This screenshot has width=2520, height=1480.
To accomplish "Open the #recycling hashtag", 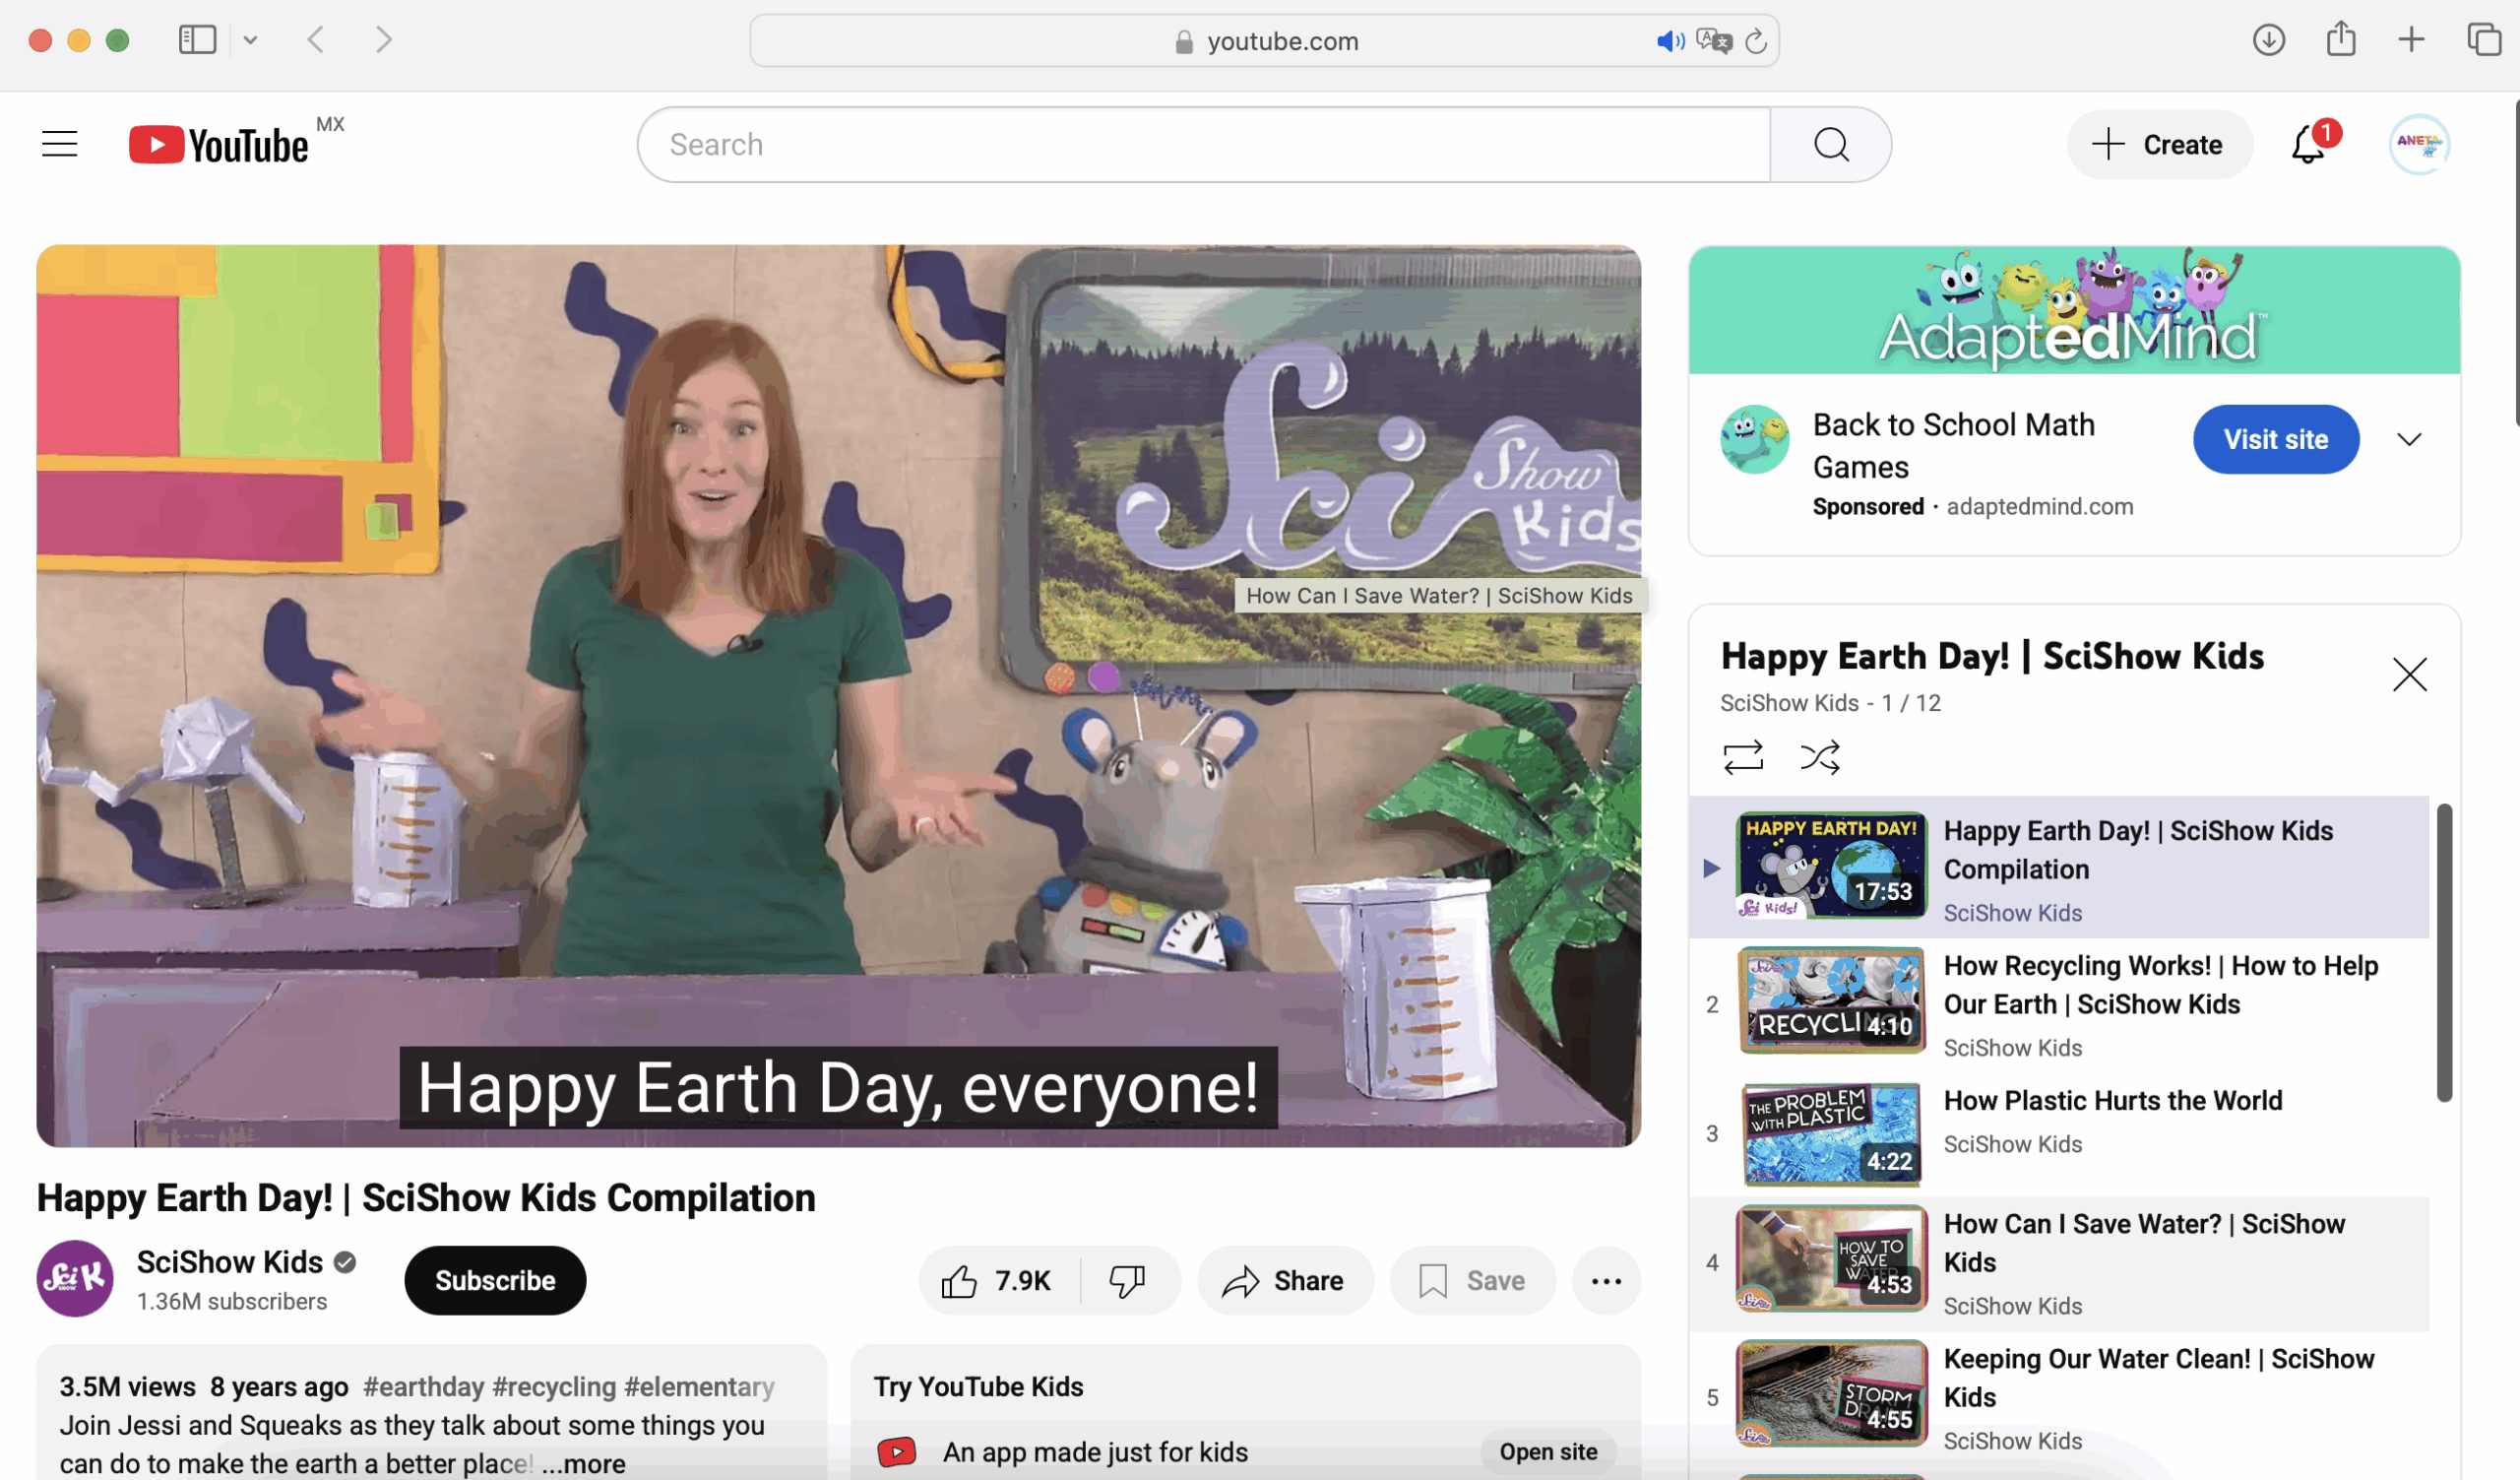I will 554,1387.
